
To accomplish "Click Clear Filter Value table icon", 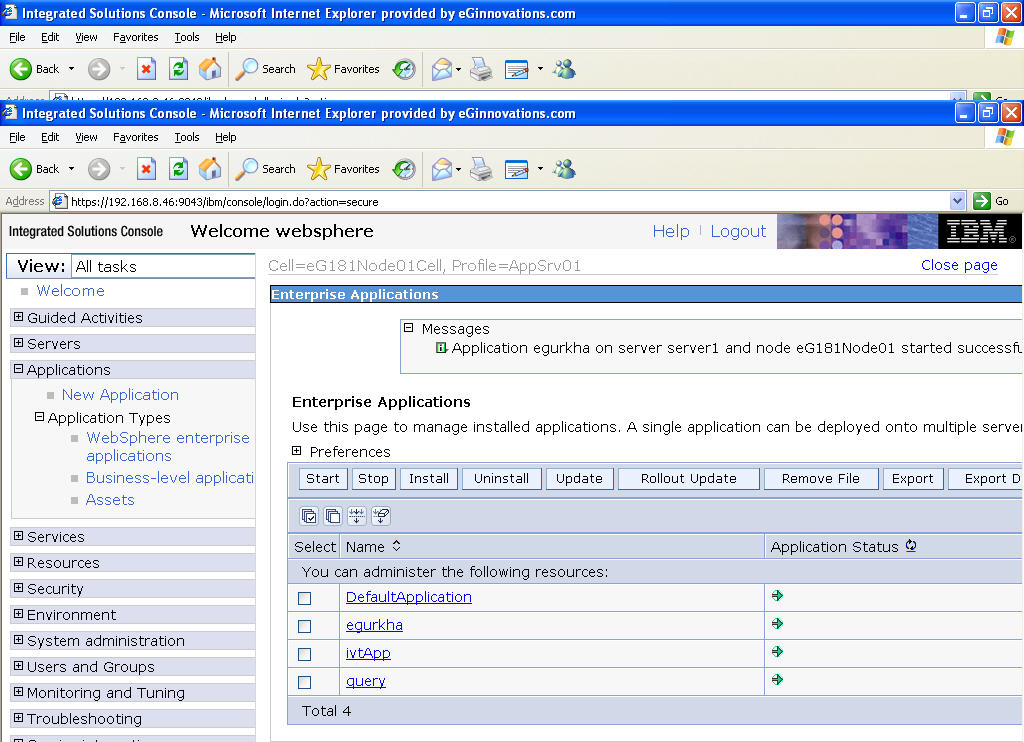I will coord(381,517).
